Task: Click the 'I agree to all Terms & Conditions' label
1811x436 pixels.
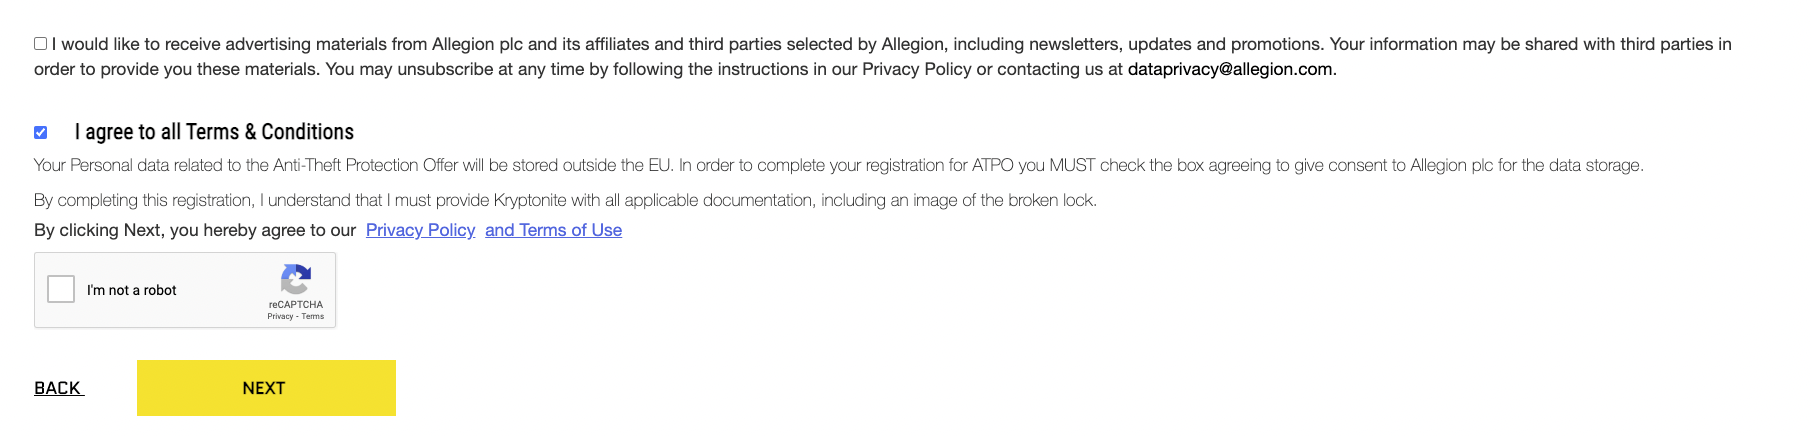Action: pos(214,132)
